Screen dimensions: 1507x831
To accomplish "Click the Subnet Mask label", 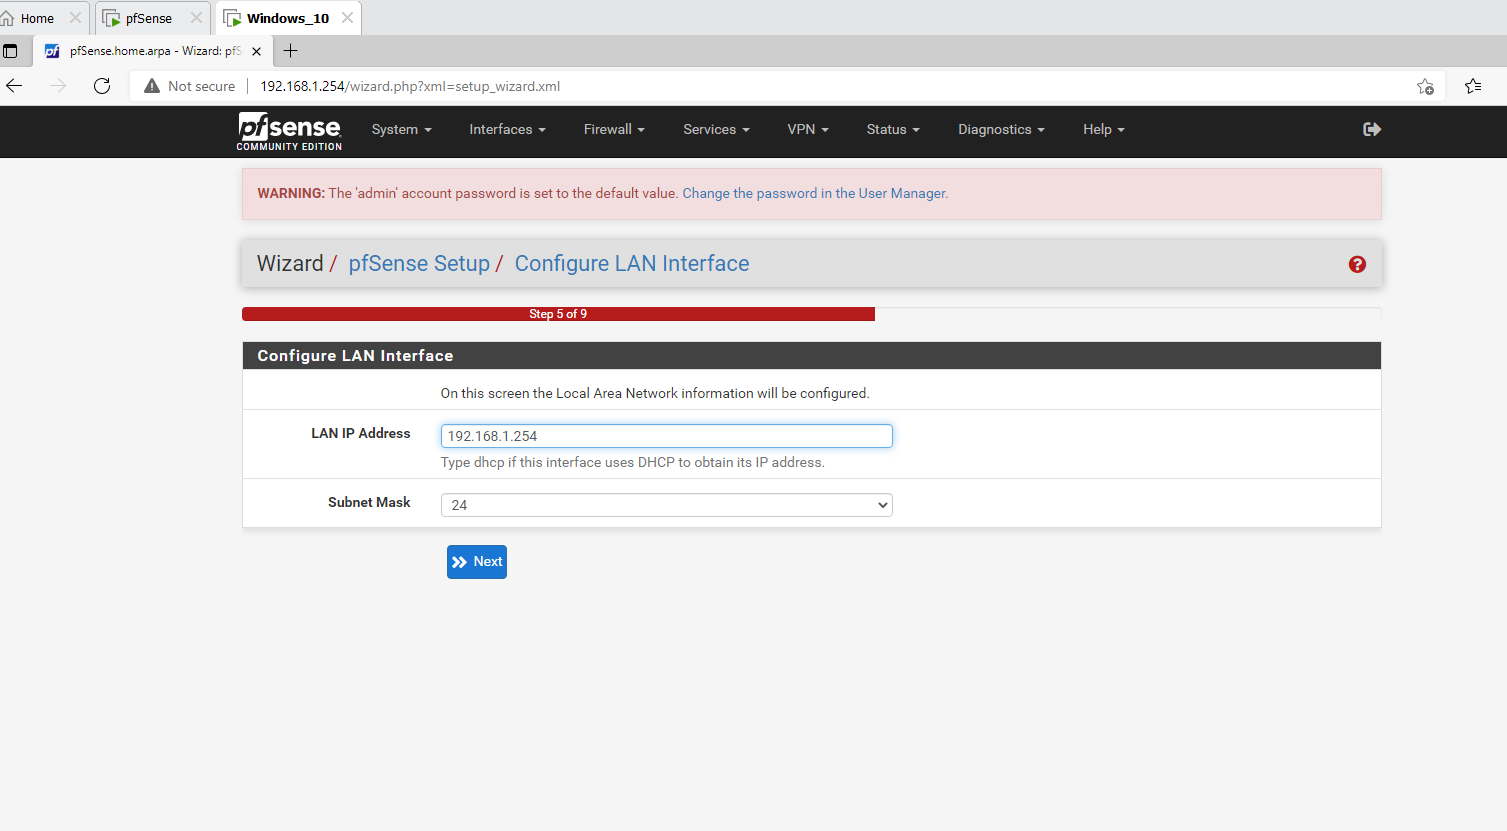I will click(369, 502).
